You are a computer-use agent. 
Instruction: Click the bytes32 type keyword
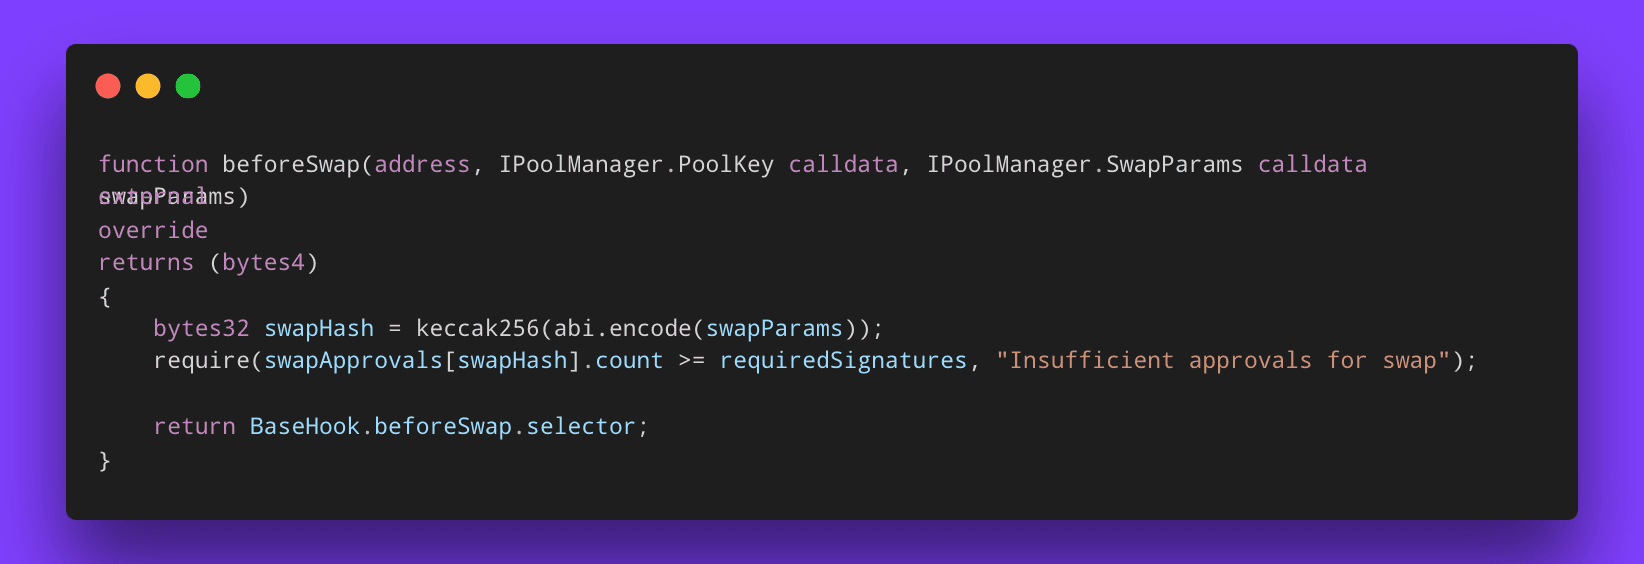(x=201, y=329)
